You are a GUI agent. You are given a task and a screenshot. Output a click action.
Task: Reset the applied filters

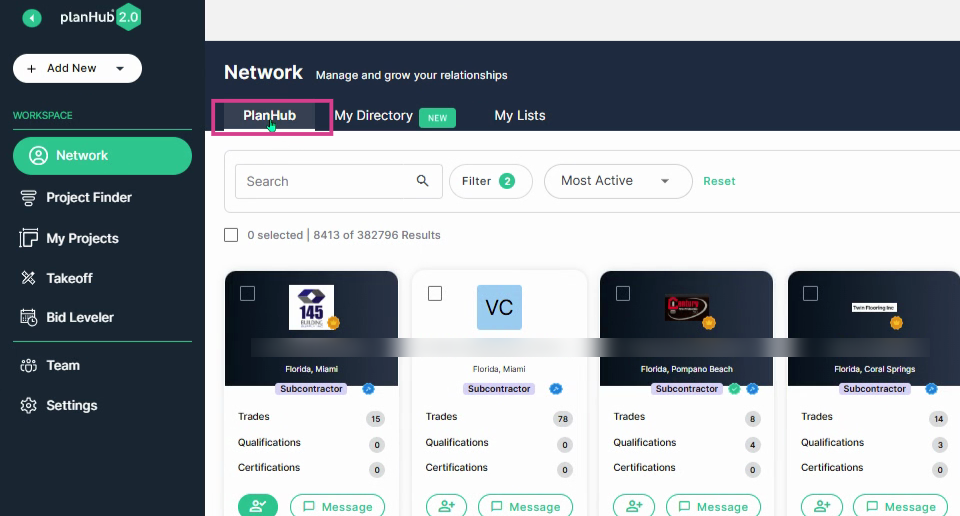[x=719, y=181]
